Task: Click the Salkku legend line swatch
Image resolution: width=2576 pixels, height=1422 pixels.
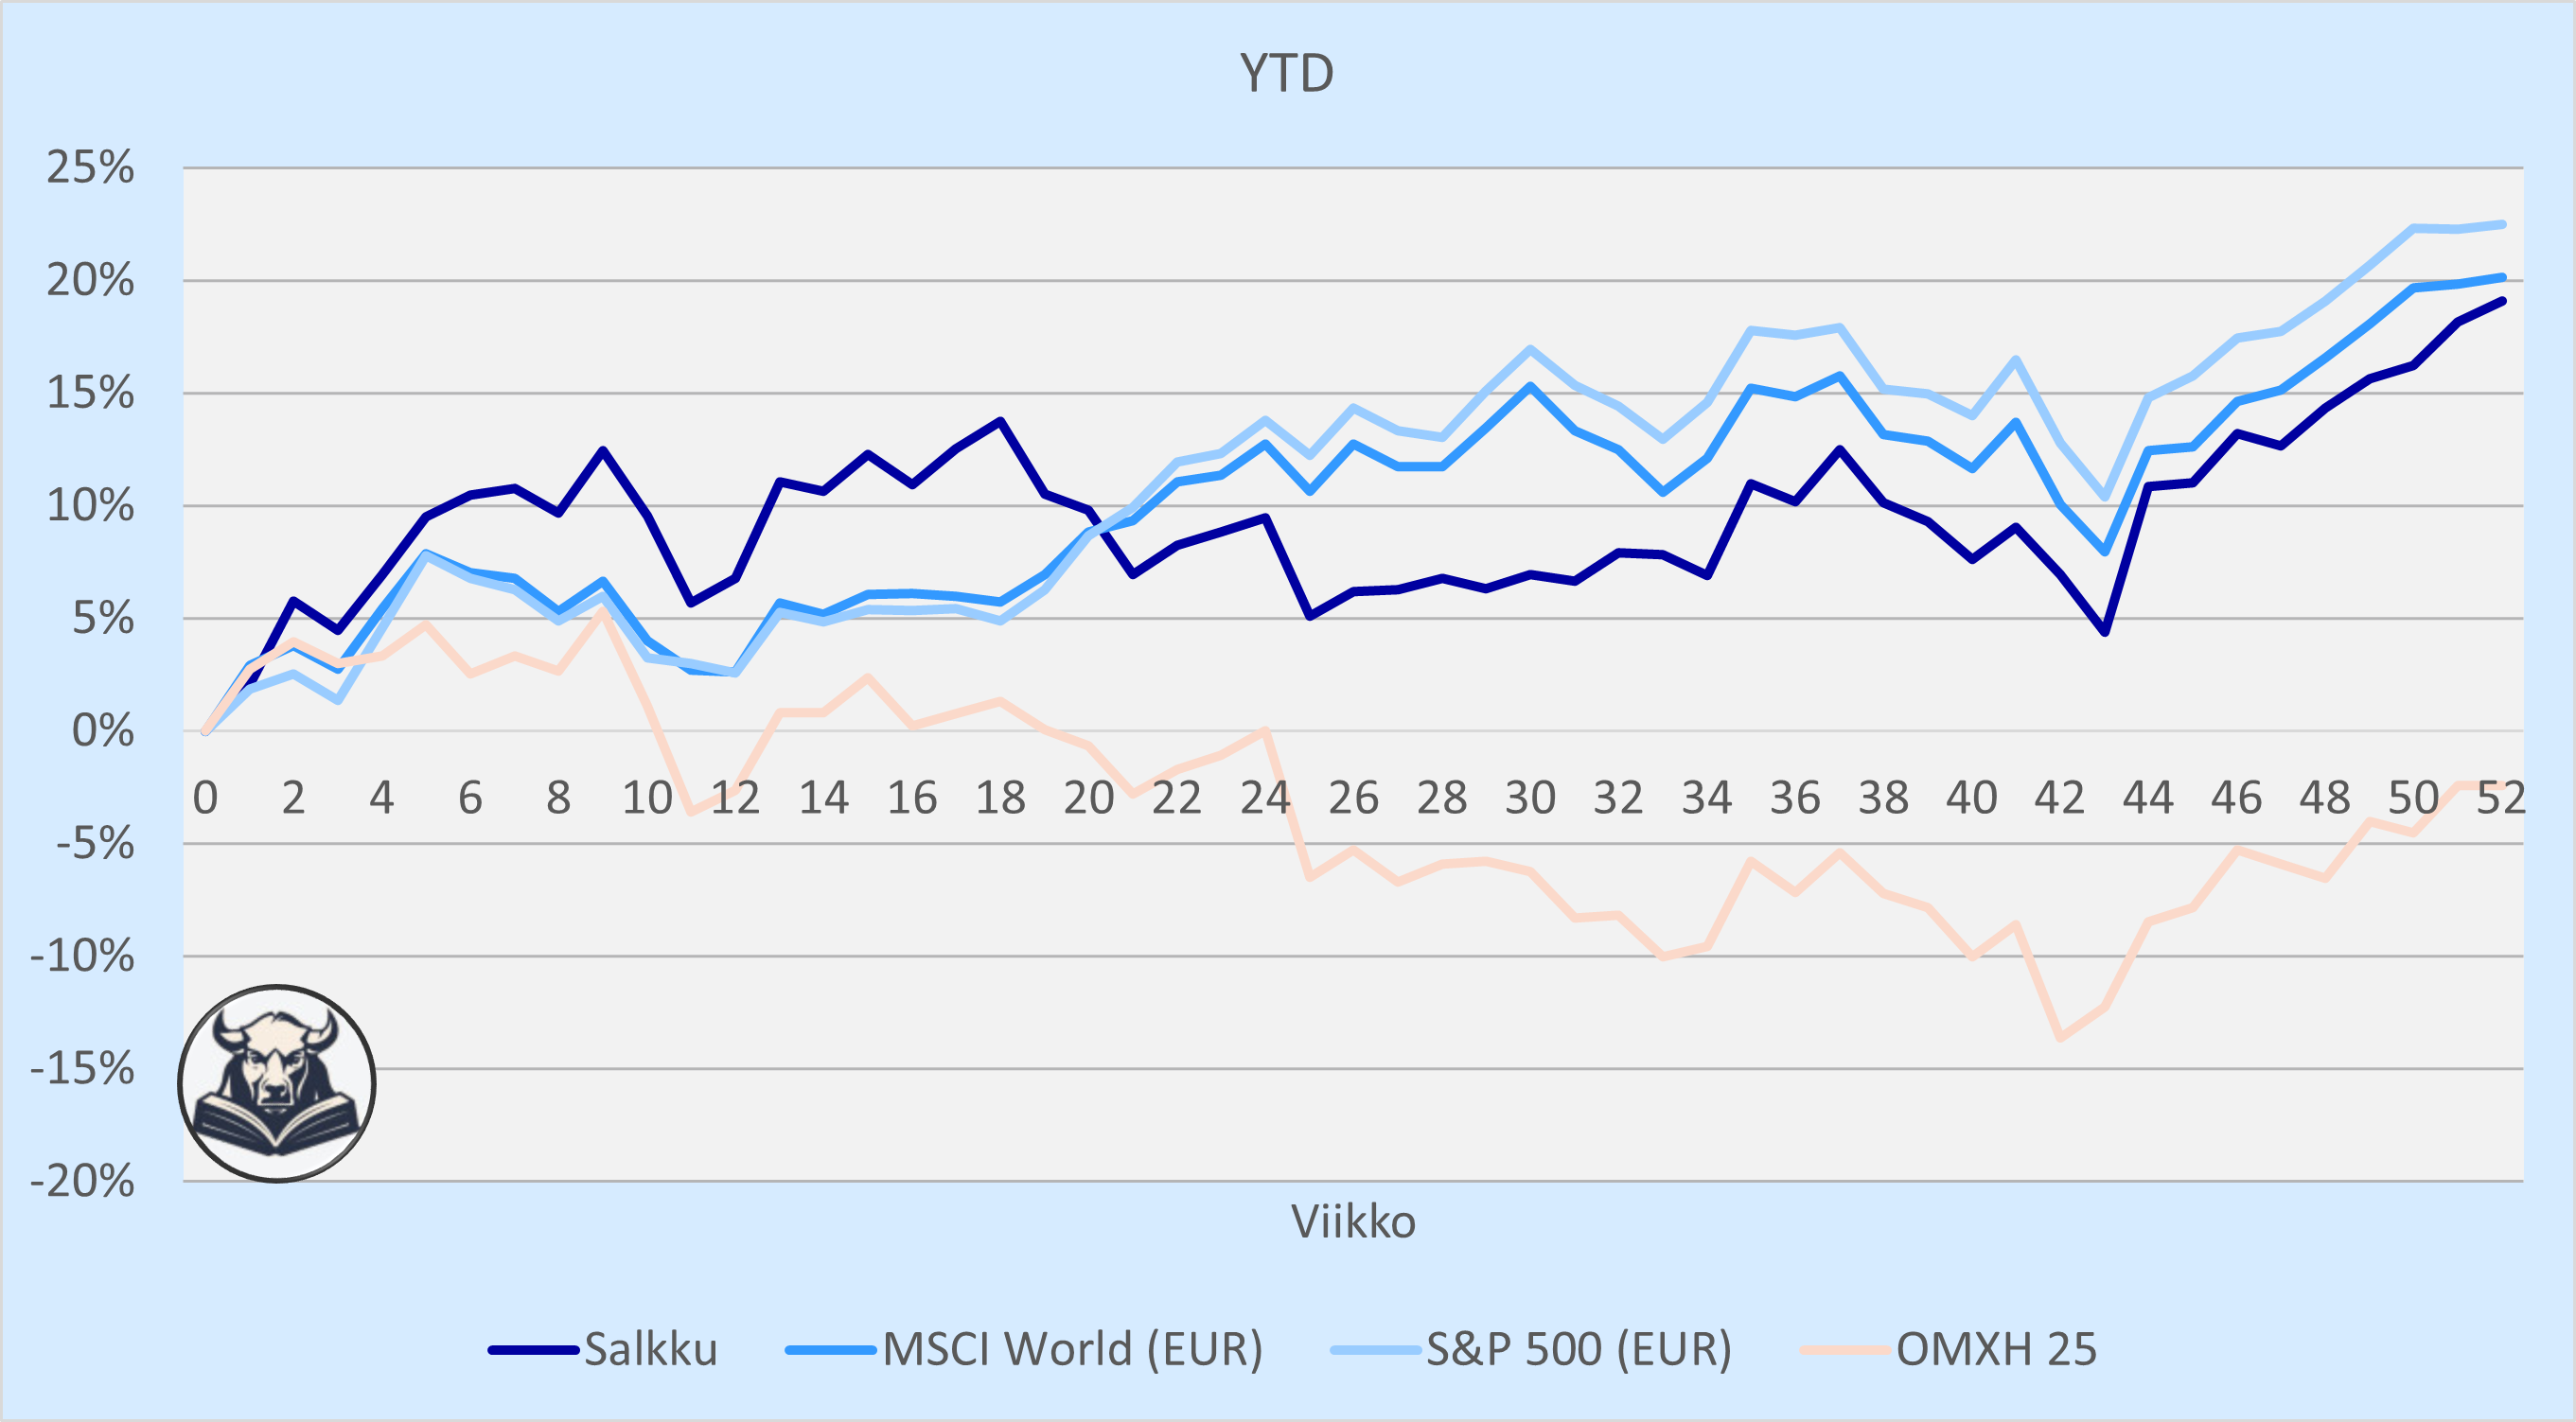Action: point(533,1350)
